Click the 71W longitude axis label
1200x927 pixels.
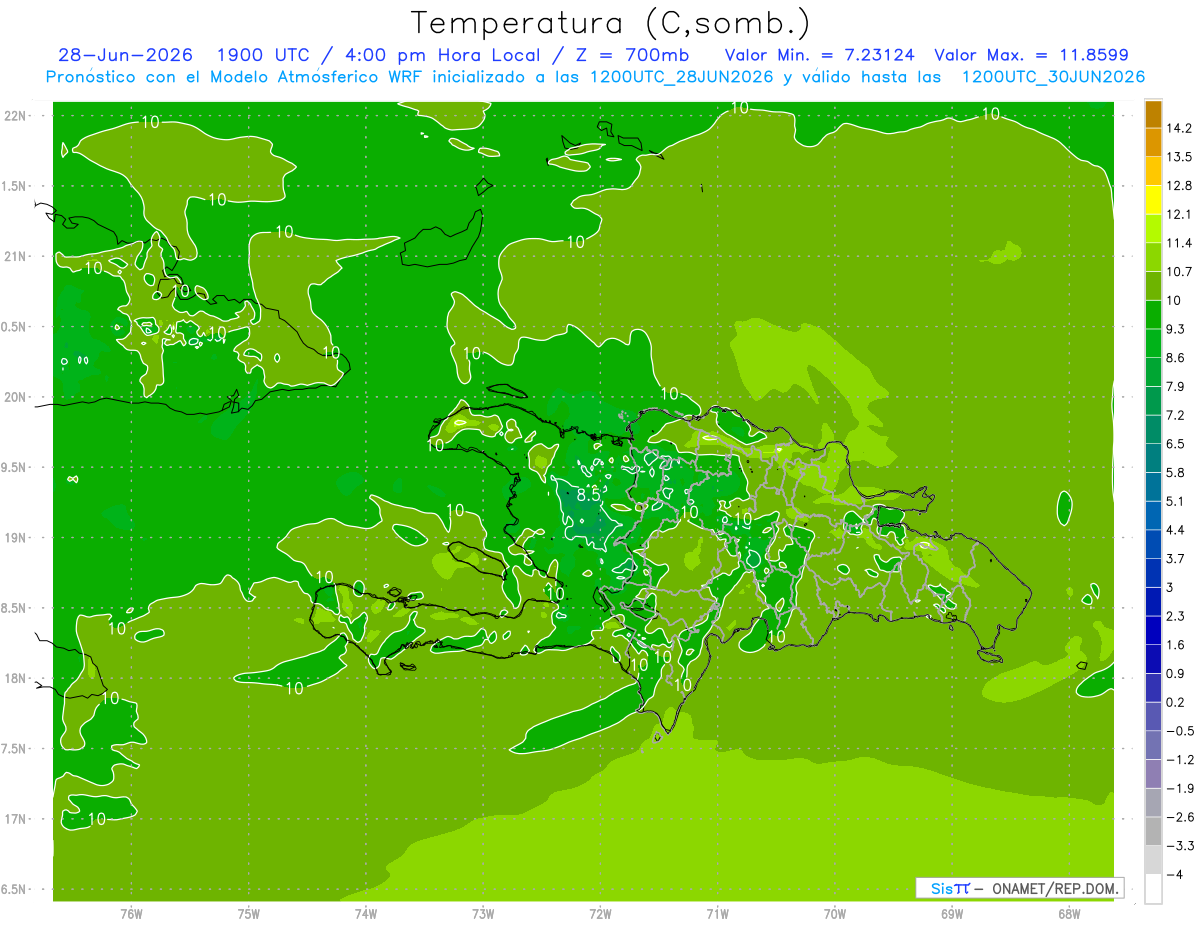[x=717, y=913]
